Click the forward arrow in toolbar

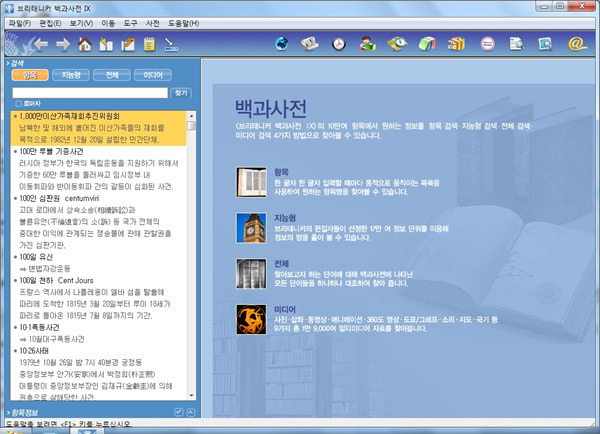point(63,44)
